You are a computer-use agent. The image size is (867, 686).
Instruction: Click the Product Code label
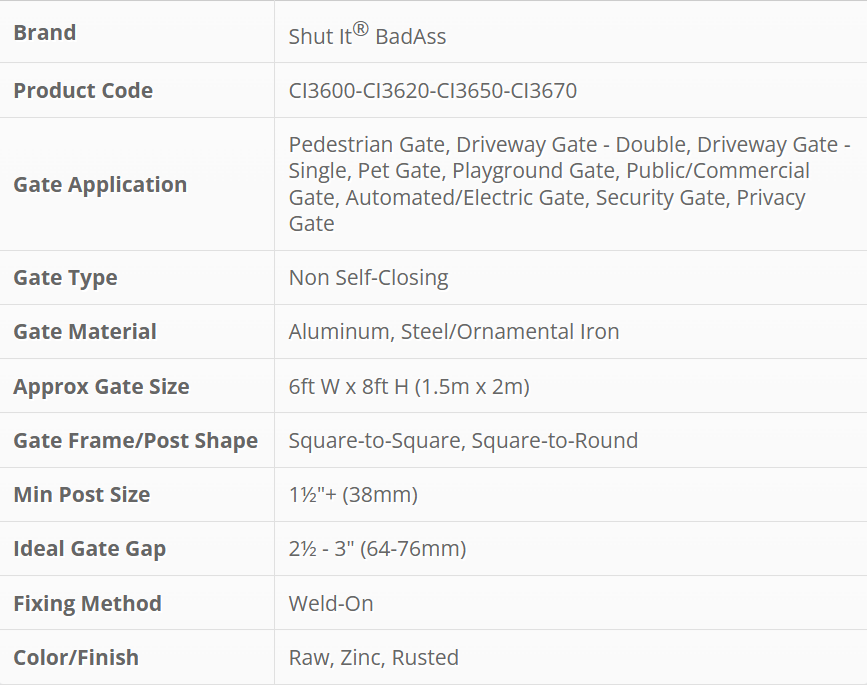[83, 91]
